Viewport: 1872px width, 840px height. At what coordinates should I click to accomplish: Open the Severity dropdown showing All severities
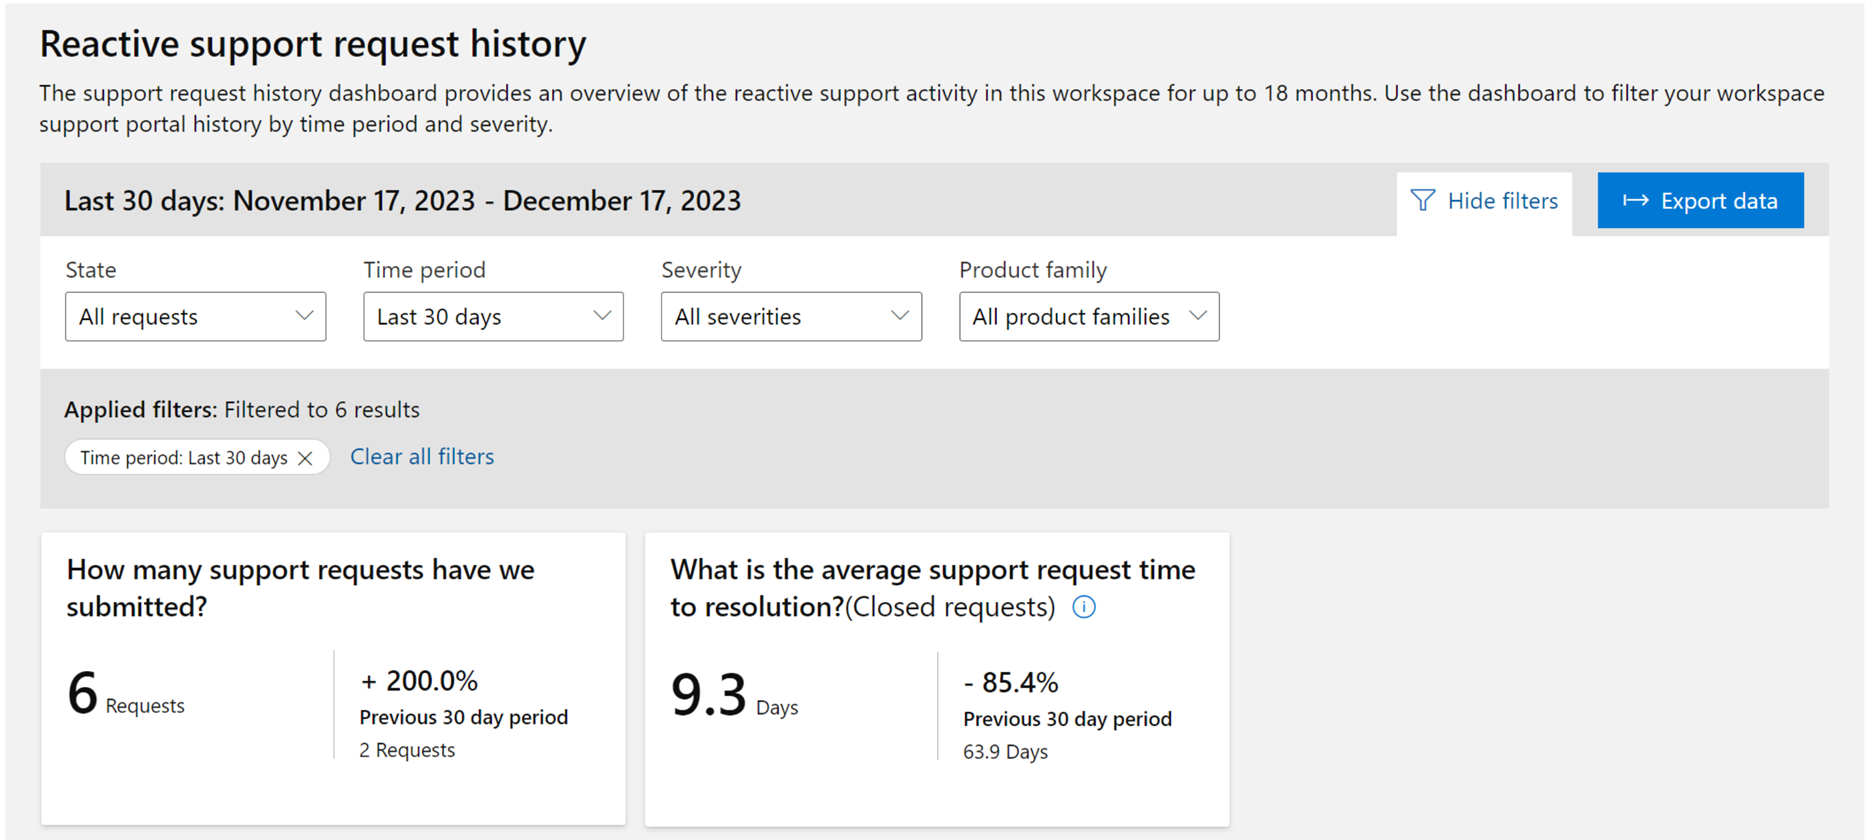tap(791, 316)
